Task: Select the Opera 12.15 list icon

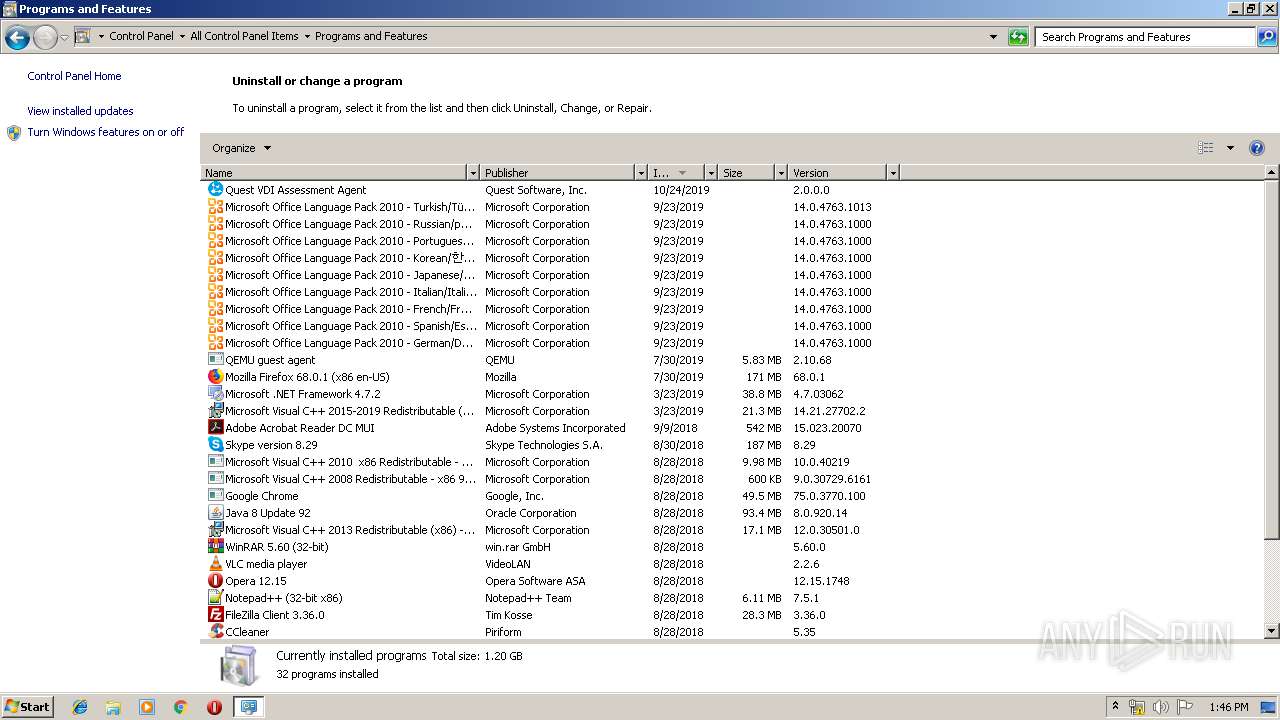Action: (x=215, y=580)
